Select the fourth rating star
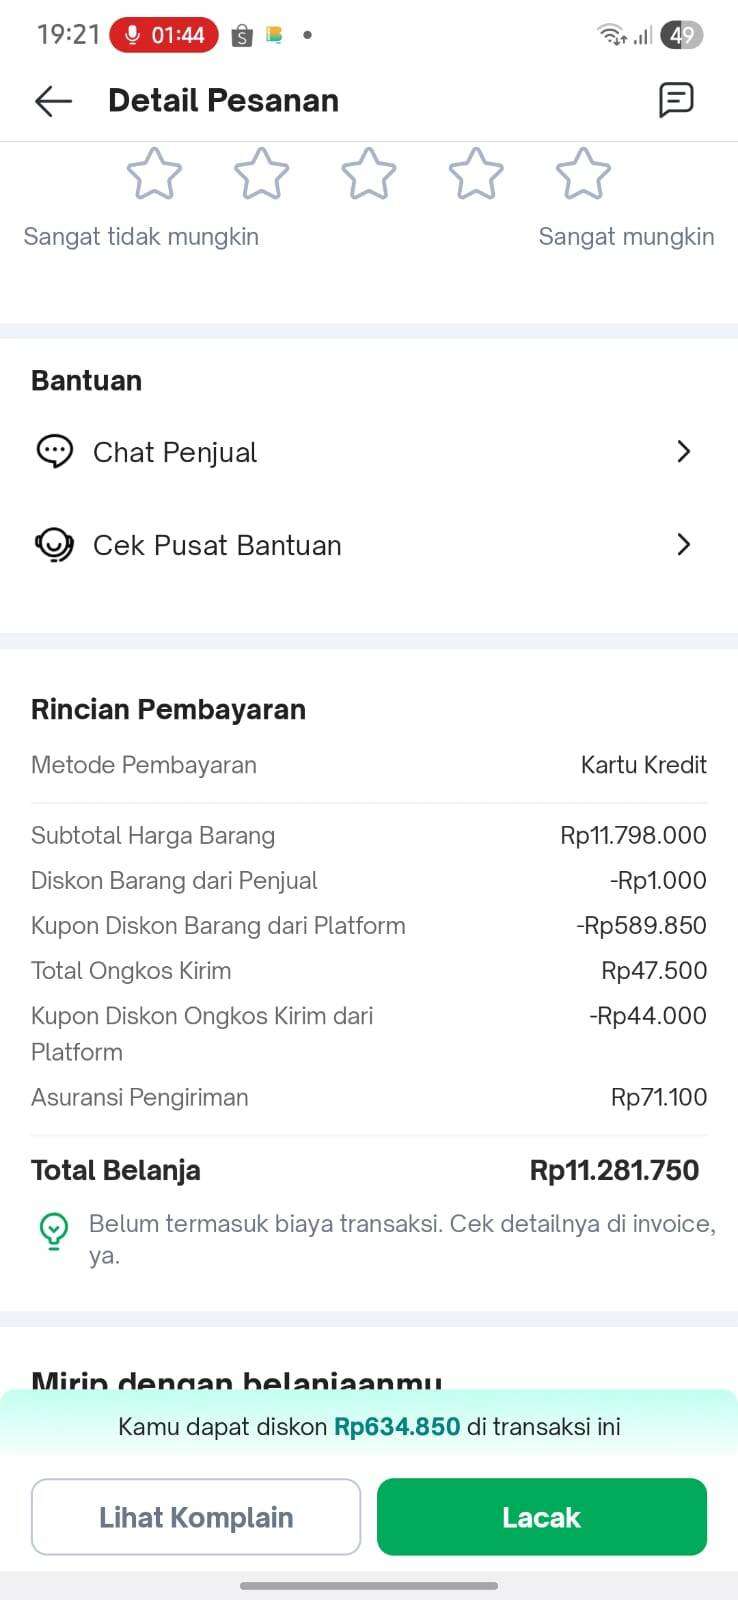Image resolution: width=738 pixels, height=1600 pixels. click(476, 174)
